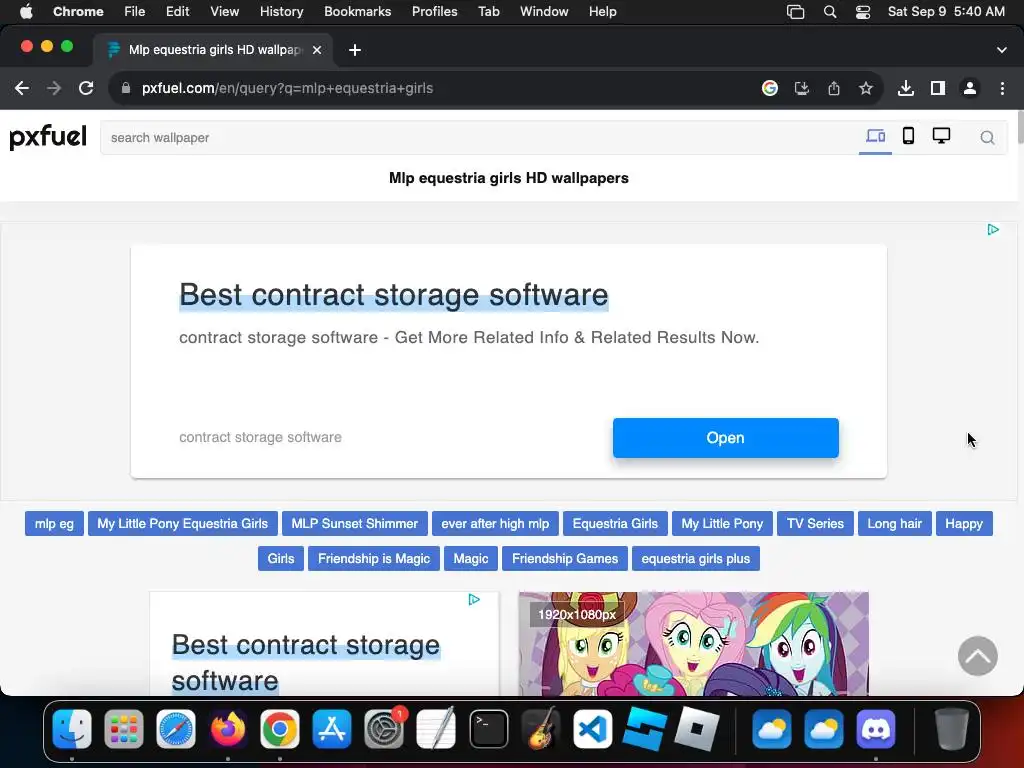The width and height of the screenshot is (1024, 768).
Task: Reload the pxfuel page
Action: 86,88
